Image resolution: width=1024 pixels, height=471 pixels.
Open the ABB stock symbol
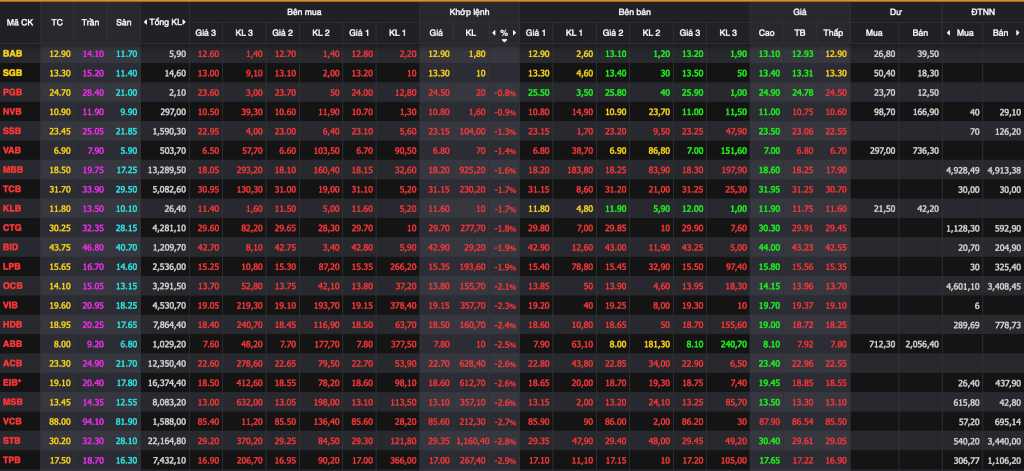12,344
